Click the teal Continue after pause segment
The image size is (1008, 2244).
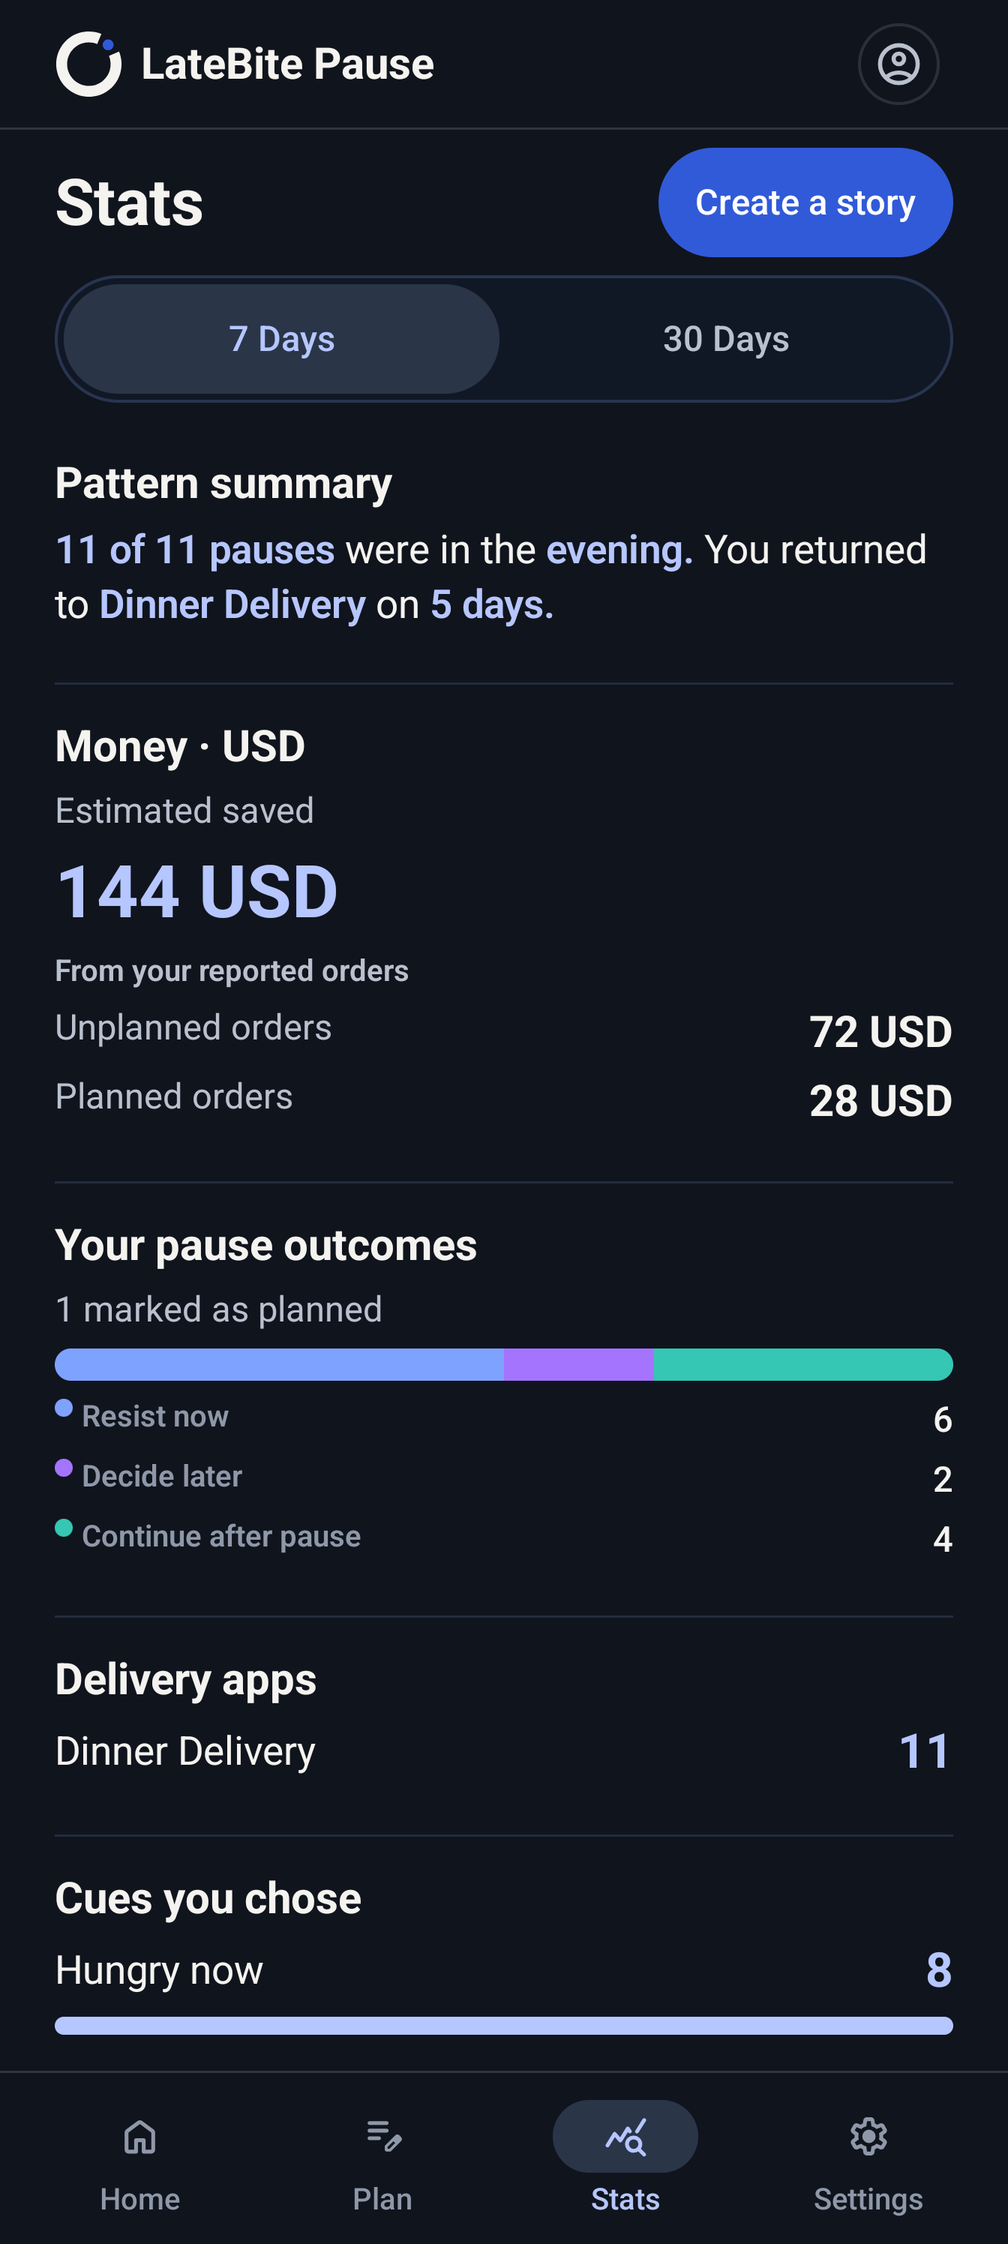coord(803,1365)
